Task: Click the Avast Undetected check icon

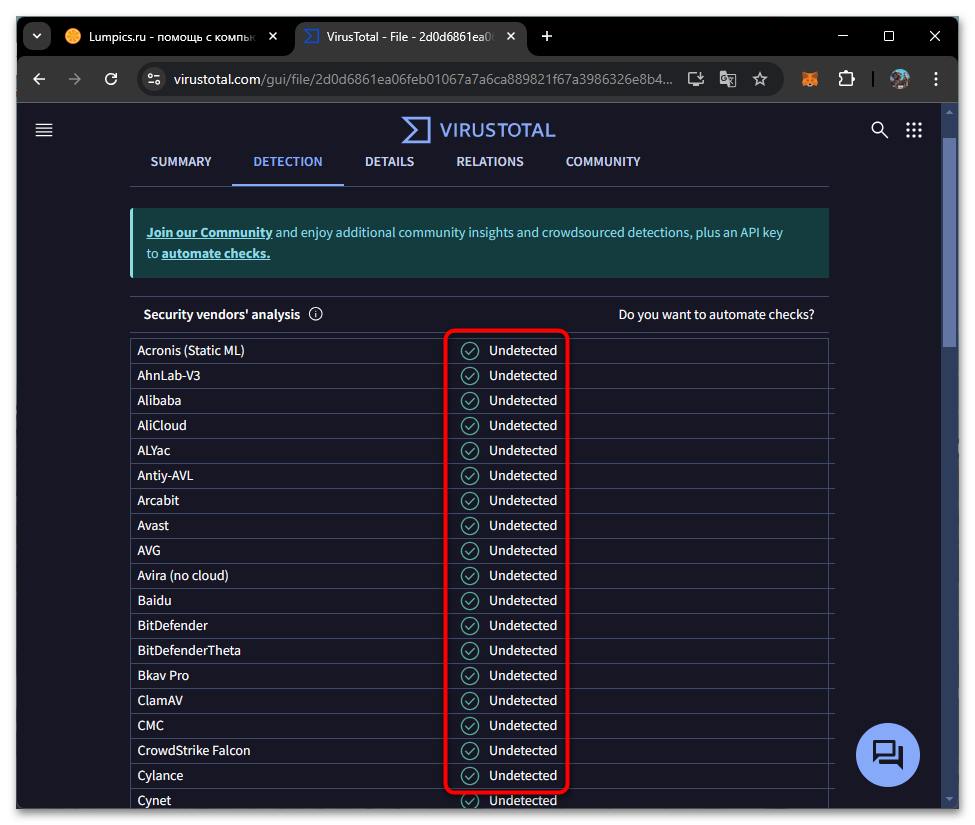Action: point(470,525)
